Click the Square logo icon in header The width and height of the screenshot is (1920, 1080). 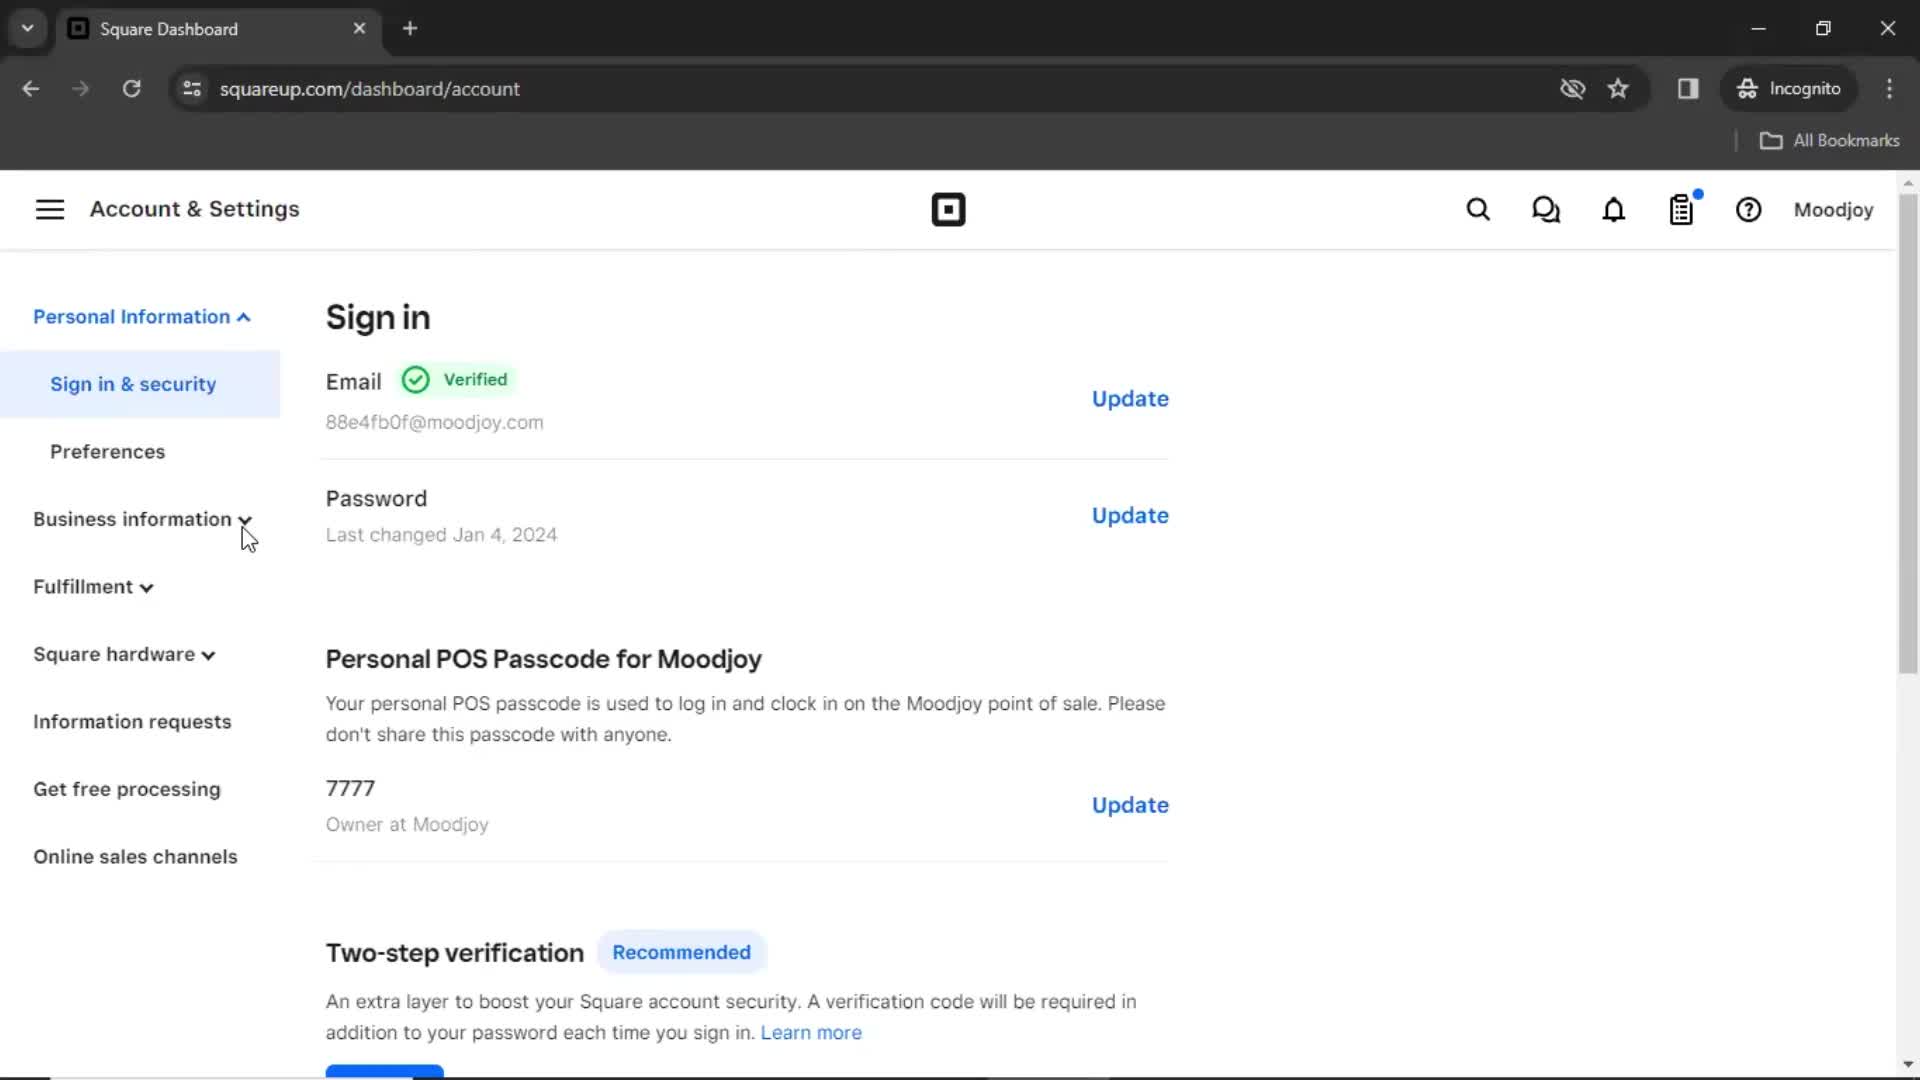pos(948,210)
